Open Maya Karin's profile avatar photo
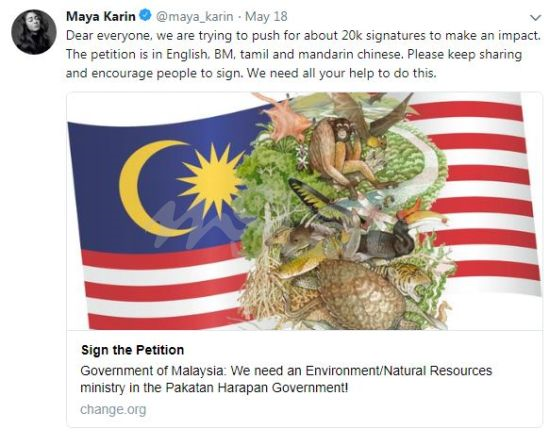This screenshot has height=445, width=550. 34,32
